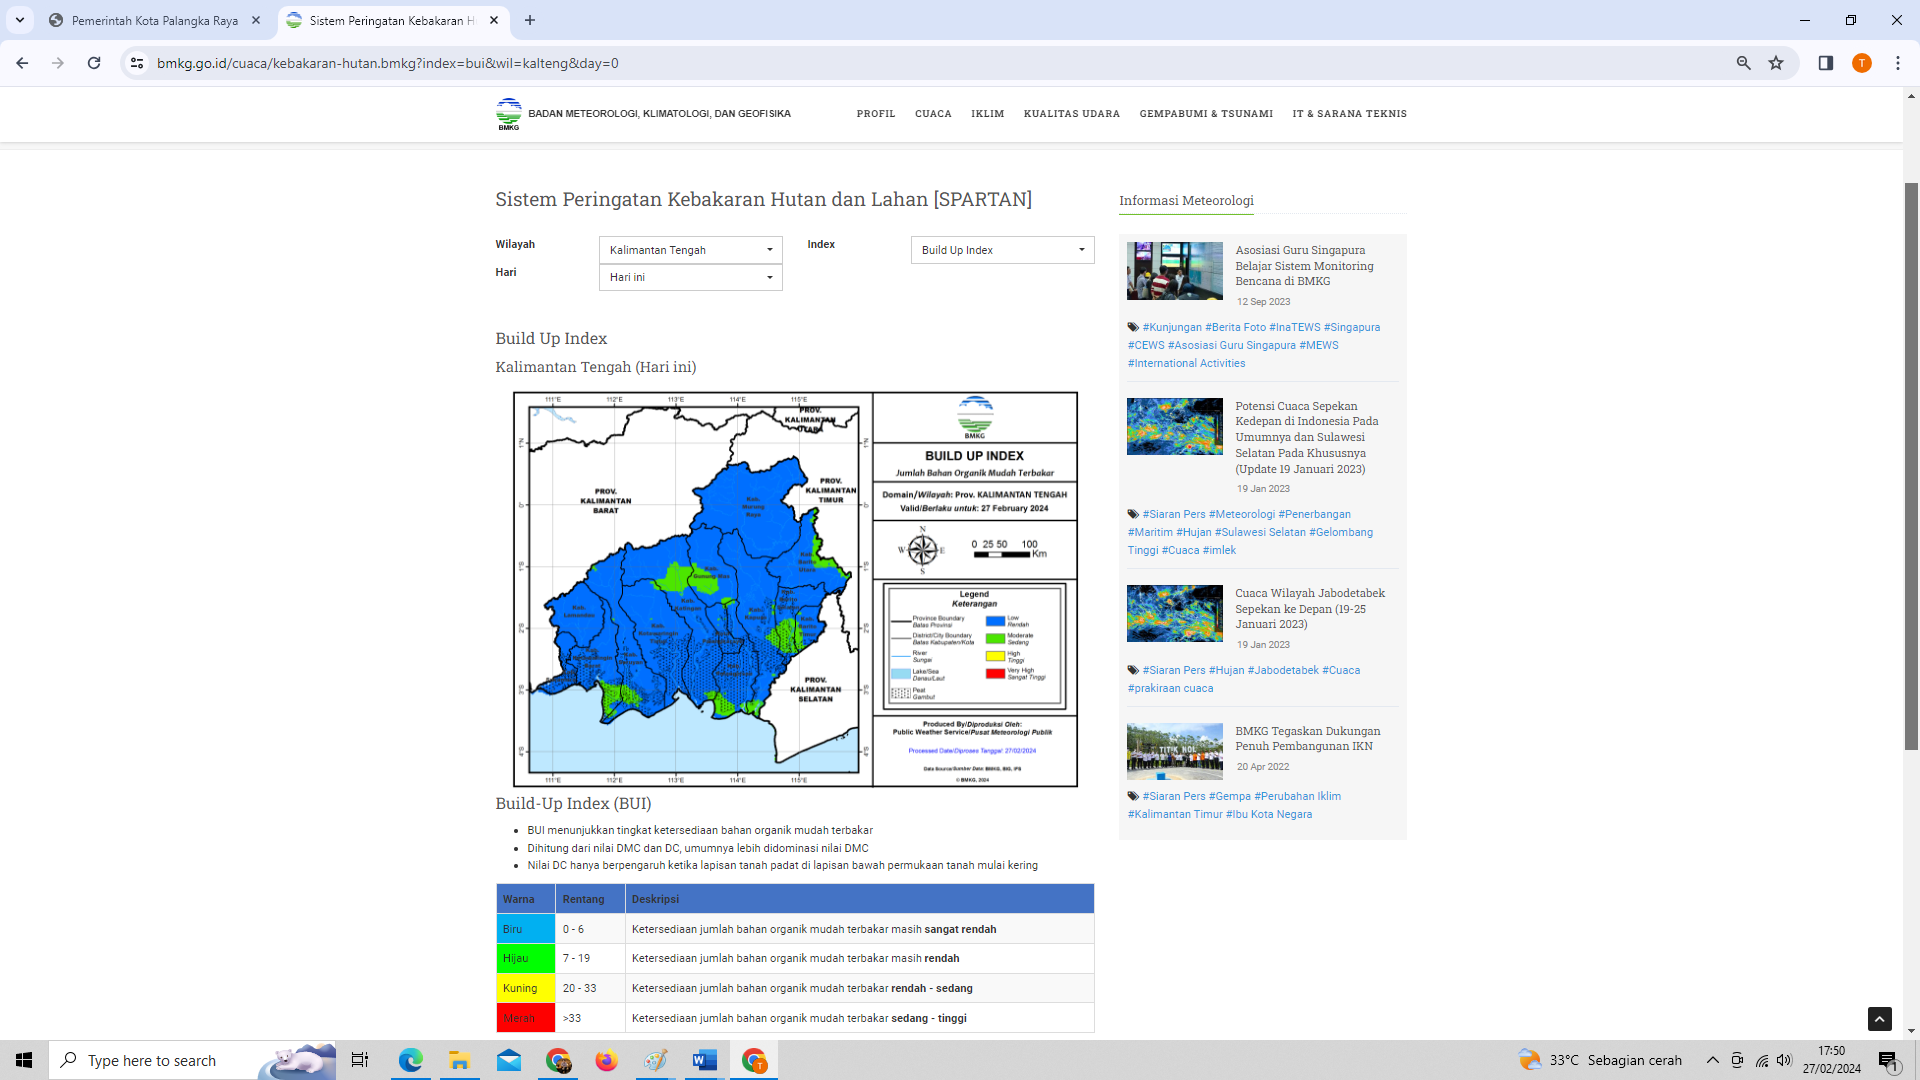
Task: Open Chrome three-dot menu
Action: point(1898,63)
